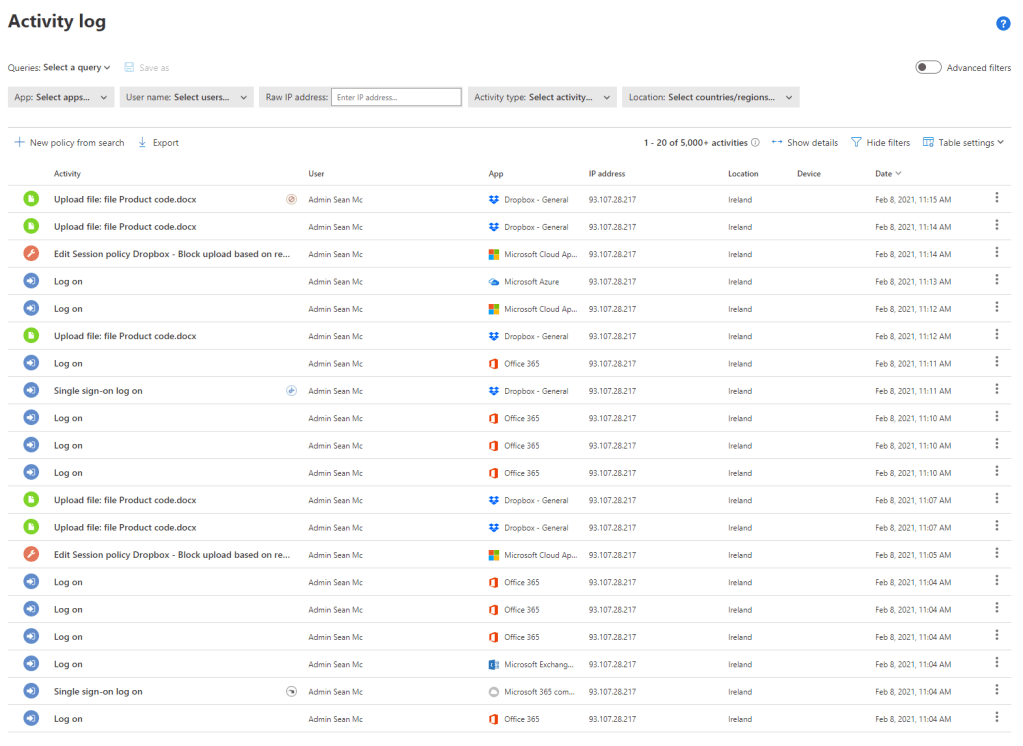Show details for activity rows
The image size is (1023, 746).
click(x=805, y=143)
